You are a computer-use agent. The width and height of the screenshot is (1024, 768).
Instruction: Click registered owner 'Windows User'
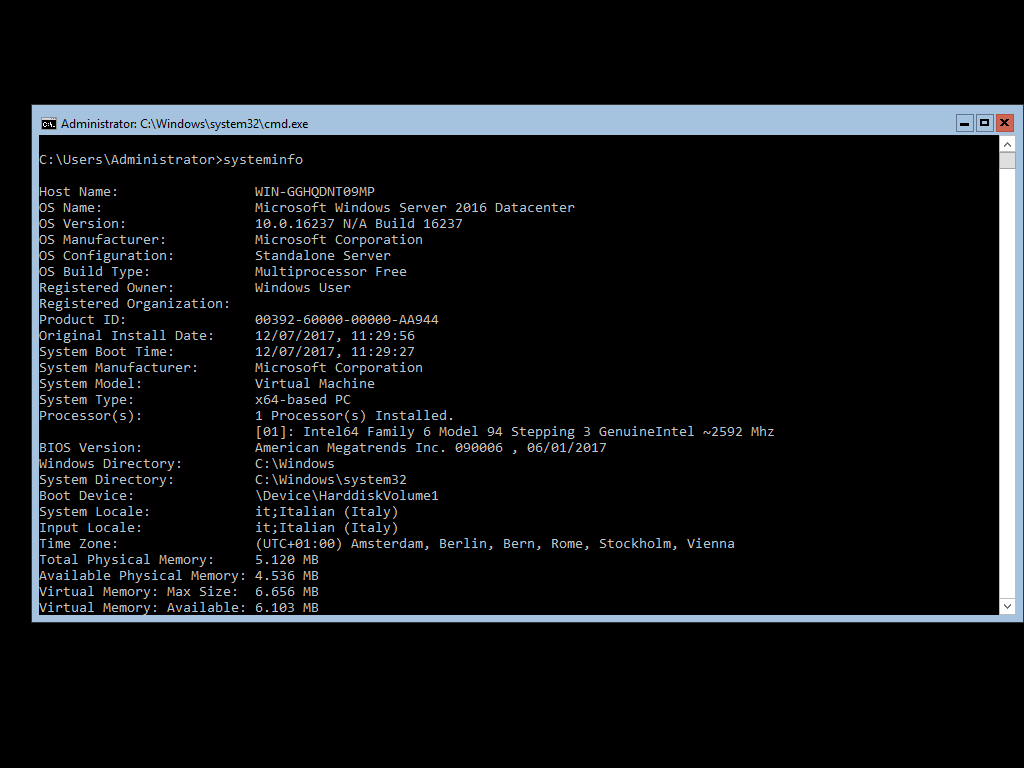point(302,288)
